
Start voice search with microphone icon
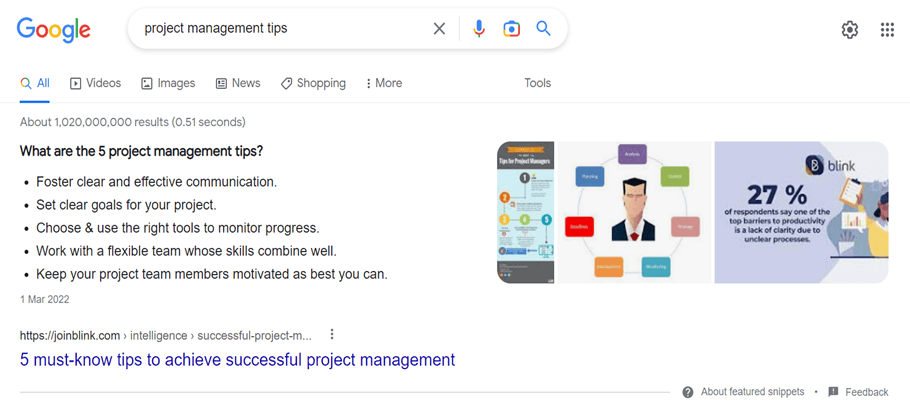[x=479, y=29]
